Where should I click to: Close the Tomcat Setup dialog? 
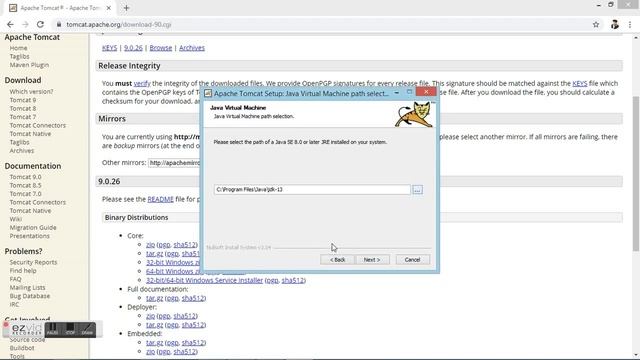[426, 92]
